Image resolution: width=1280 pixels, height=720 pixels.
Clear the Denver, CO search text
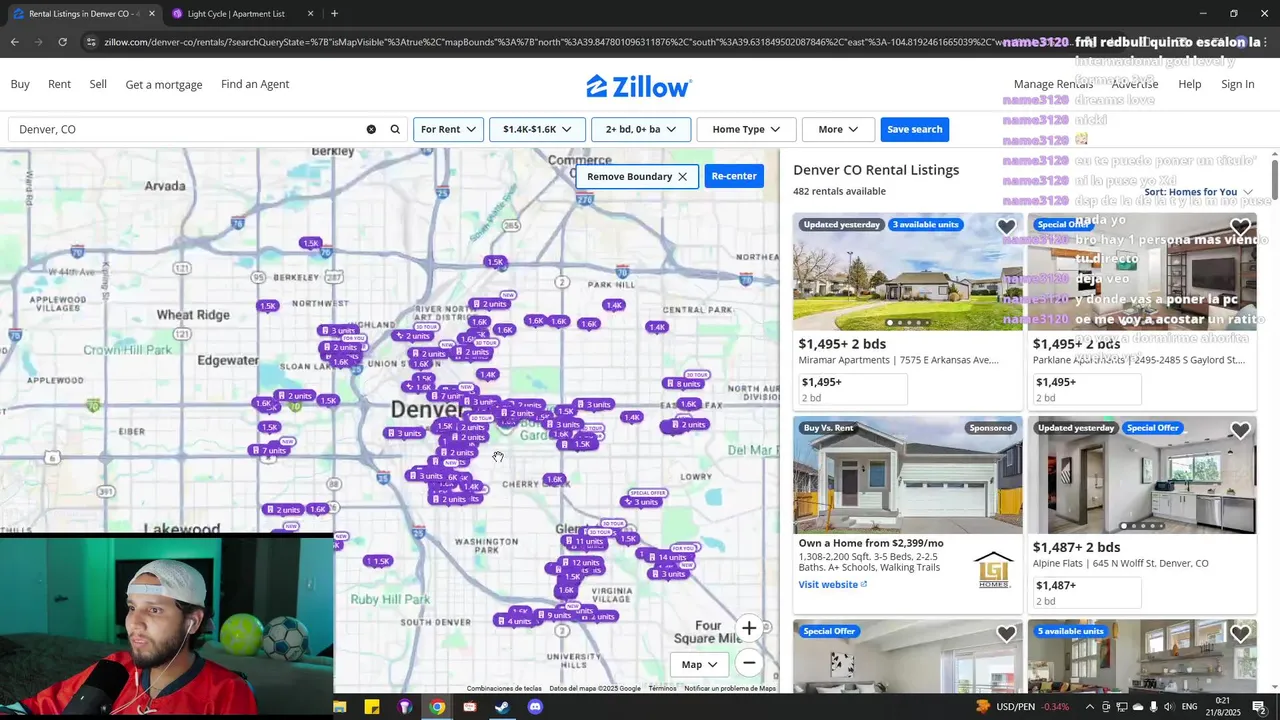tap(371, 129)
